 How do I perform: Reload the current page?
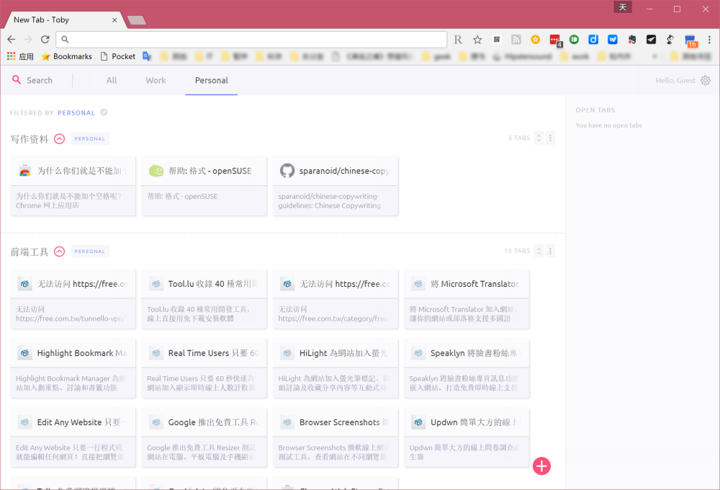coord(45,39)
